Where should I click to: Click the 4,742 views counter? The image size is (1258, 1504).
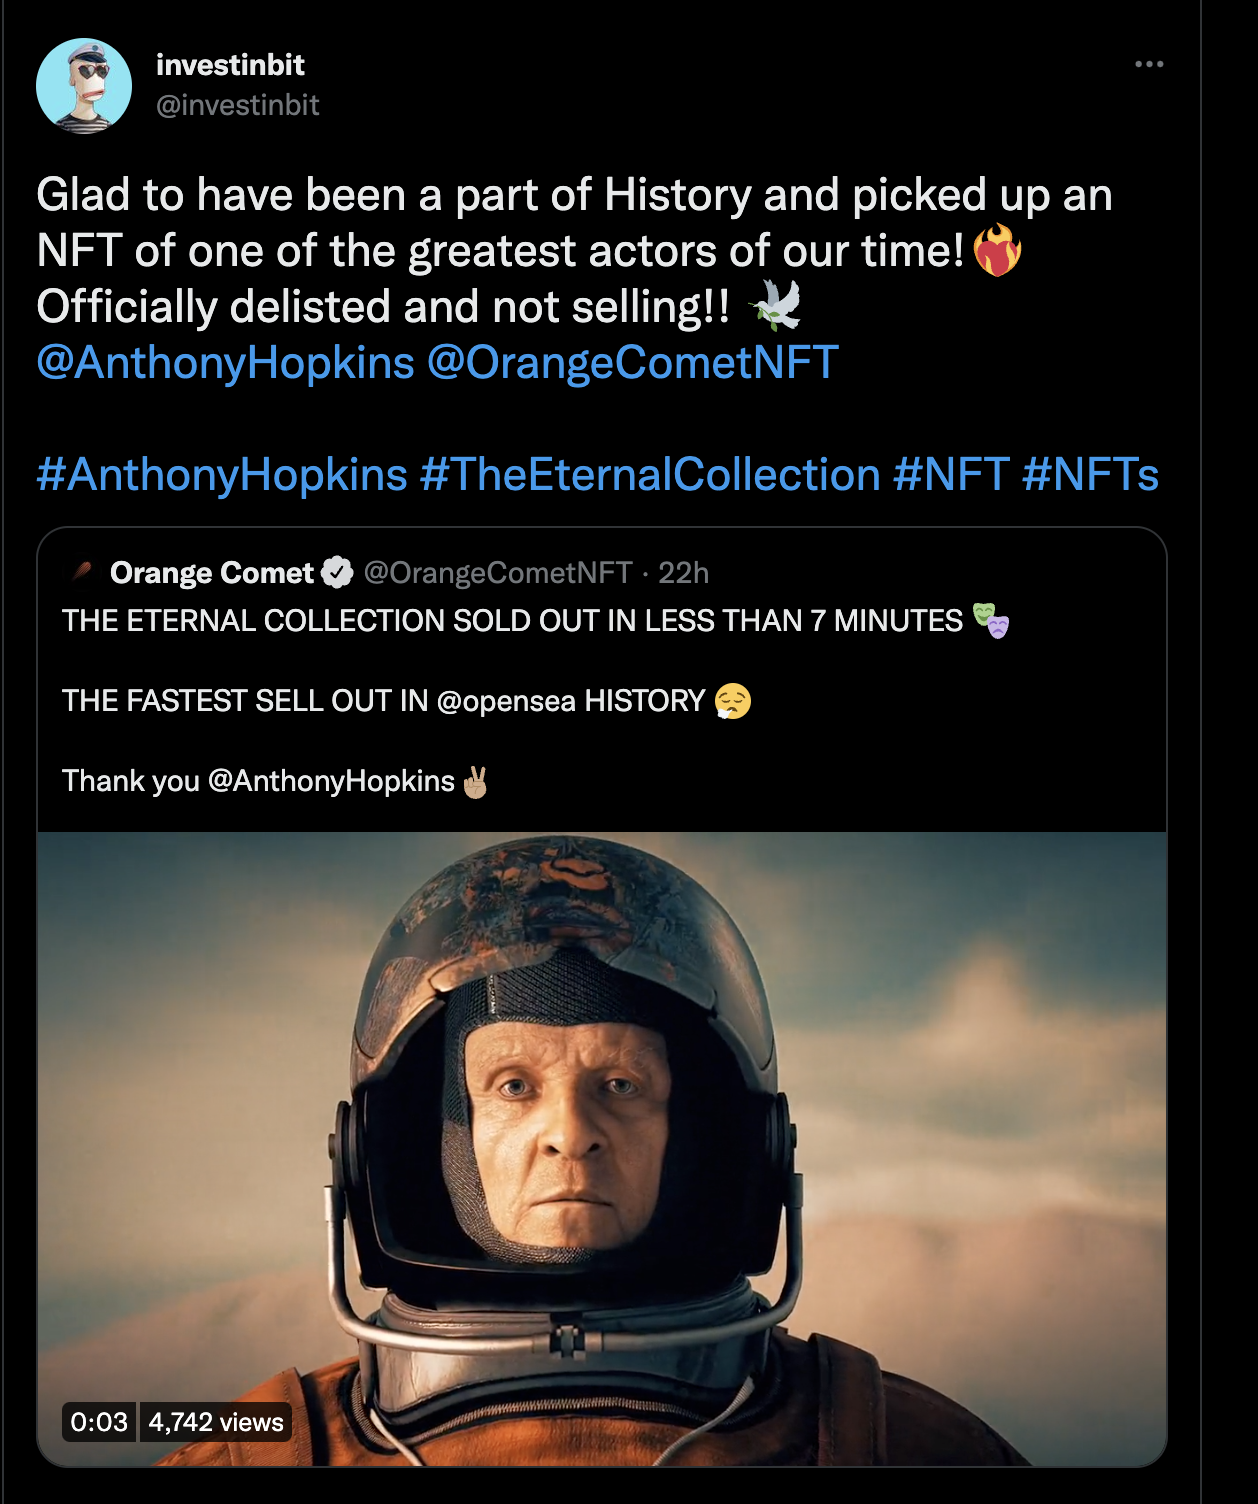[216, 1422]
